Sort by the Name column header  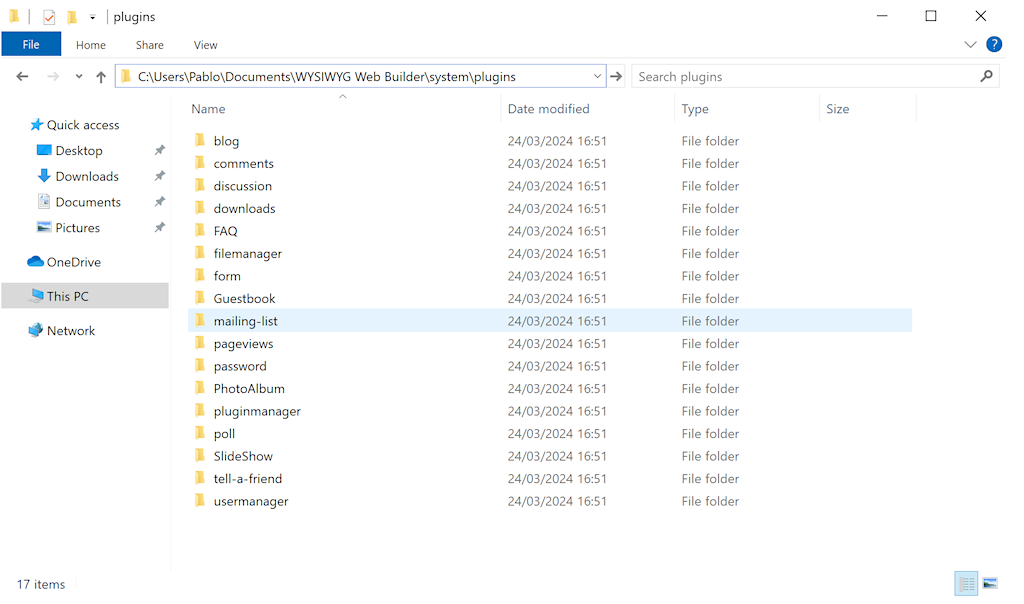[x=208, y=109]
